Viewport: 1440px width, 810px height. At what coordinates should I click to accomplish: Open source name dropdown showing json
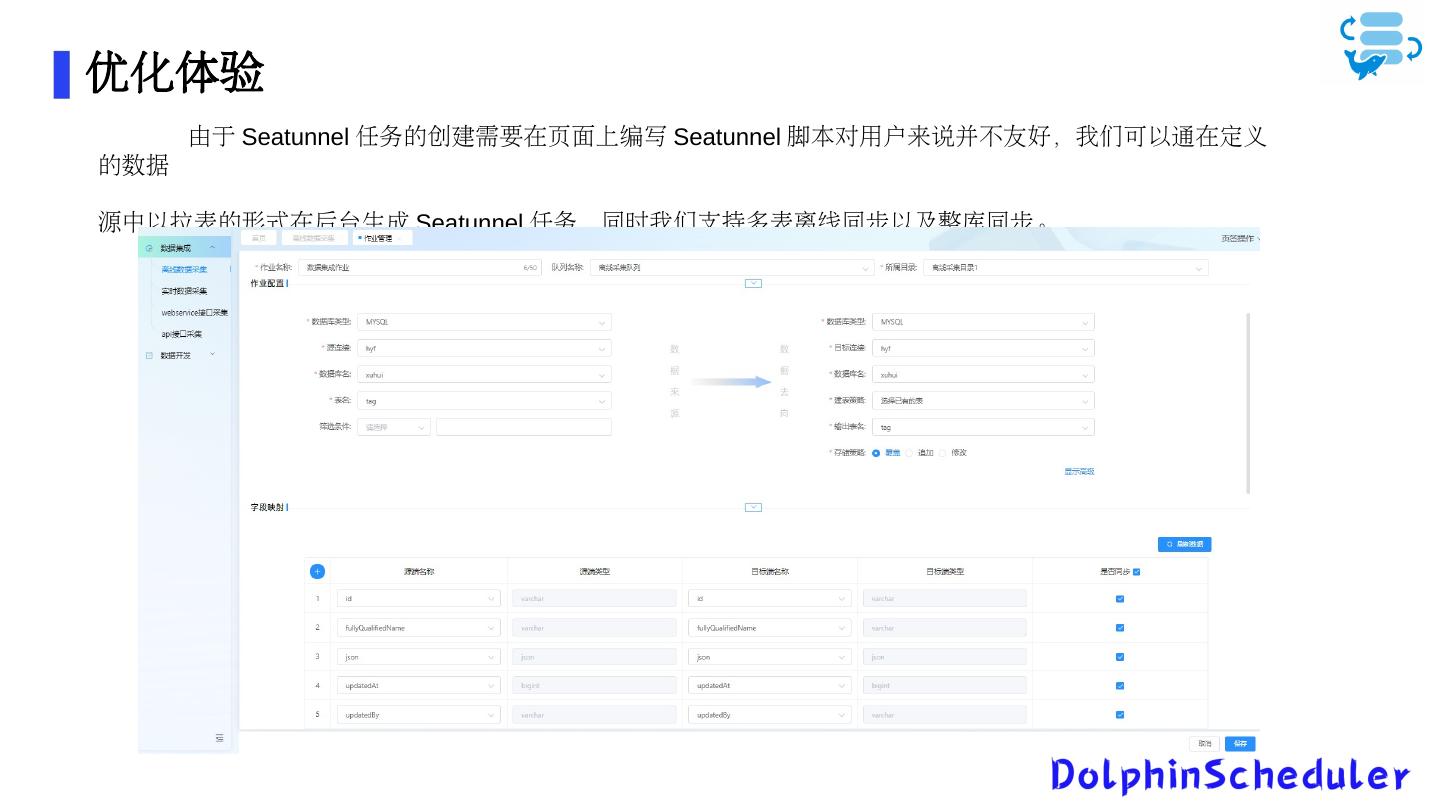(x=419, y=657)
